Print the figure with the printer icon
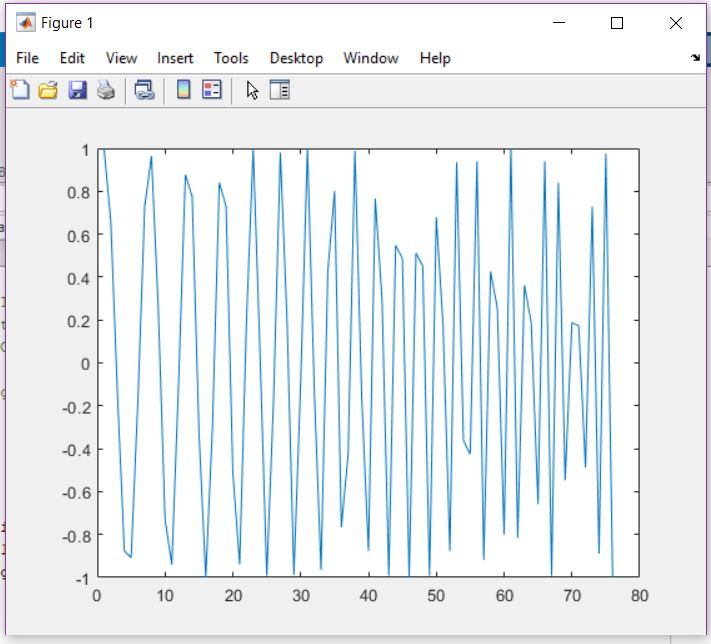The width and height of the screenshot is (711, 644). click(106, 90)
